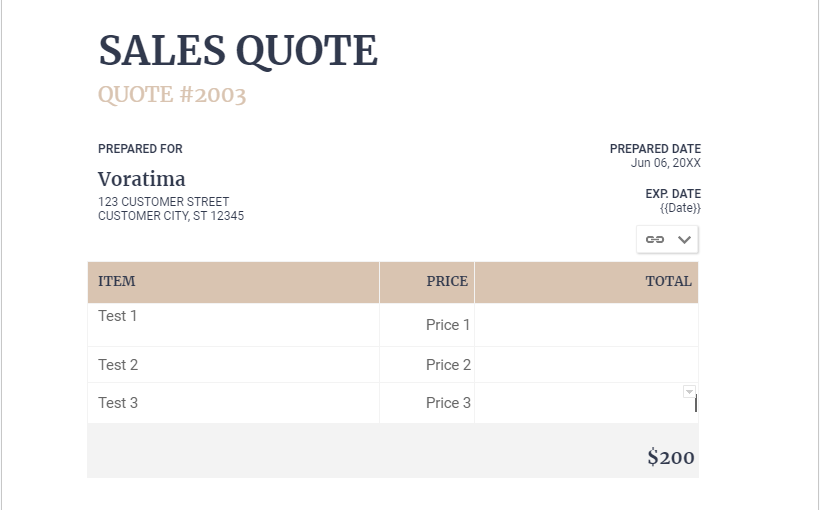Select the Jun 06, 20XX prepared date
The height and width of the screenshot is (510, 820).
[666, 163]
